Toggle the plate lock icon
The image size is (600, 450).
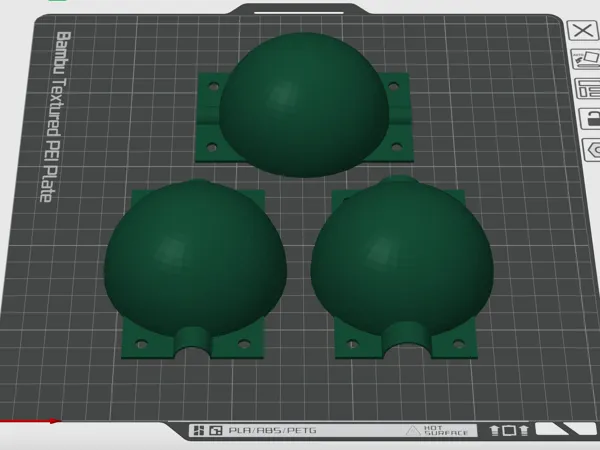[x=590, y=118]
